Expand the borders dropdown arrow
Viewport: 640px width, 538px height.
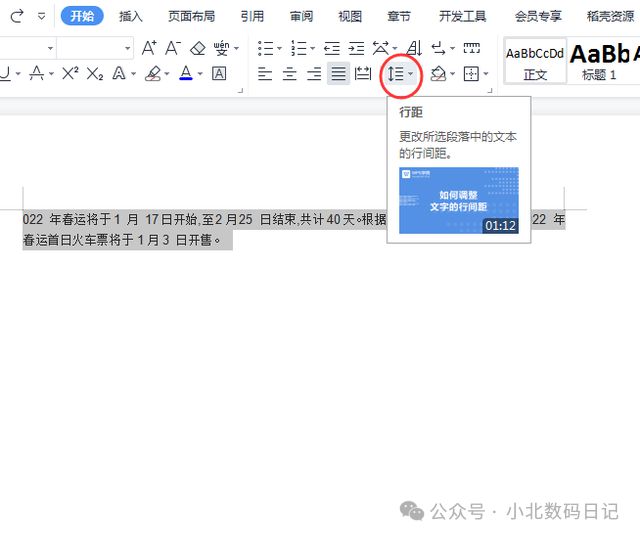pyautogui.click(x=486, y=74)
